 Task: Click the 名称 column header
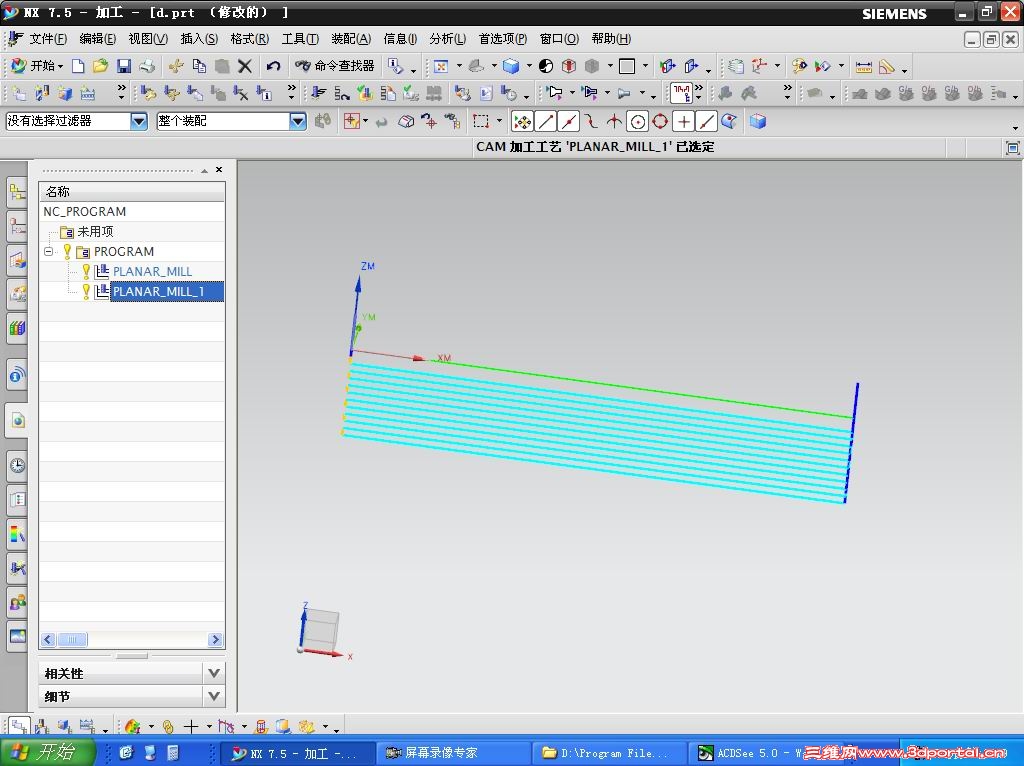[x=132, y=191]
